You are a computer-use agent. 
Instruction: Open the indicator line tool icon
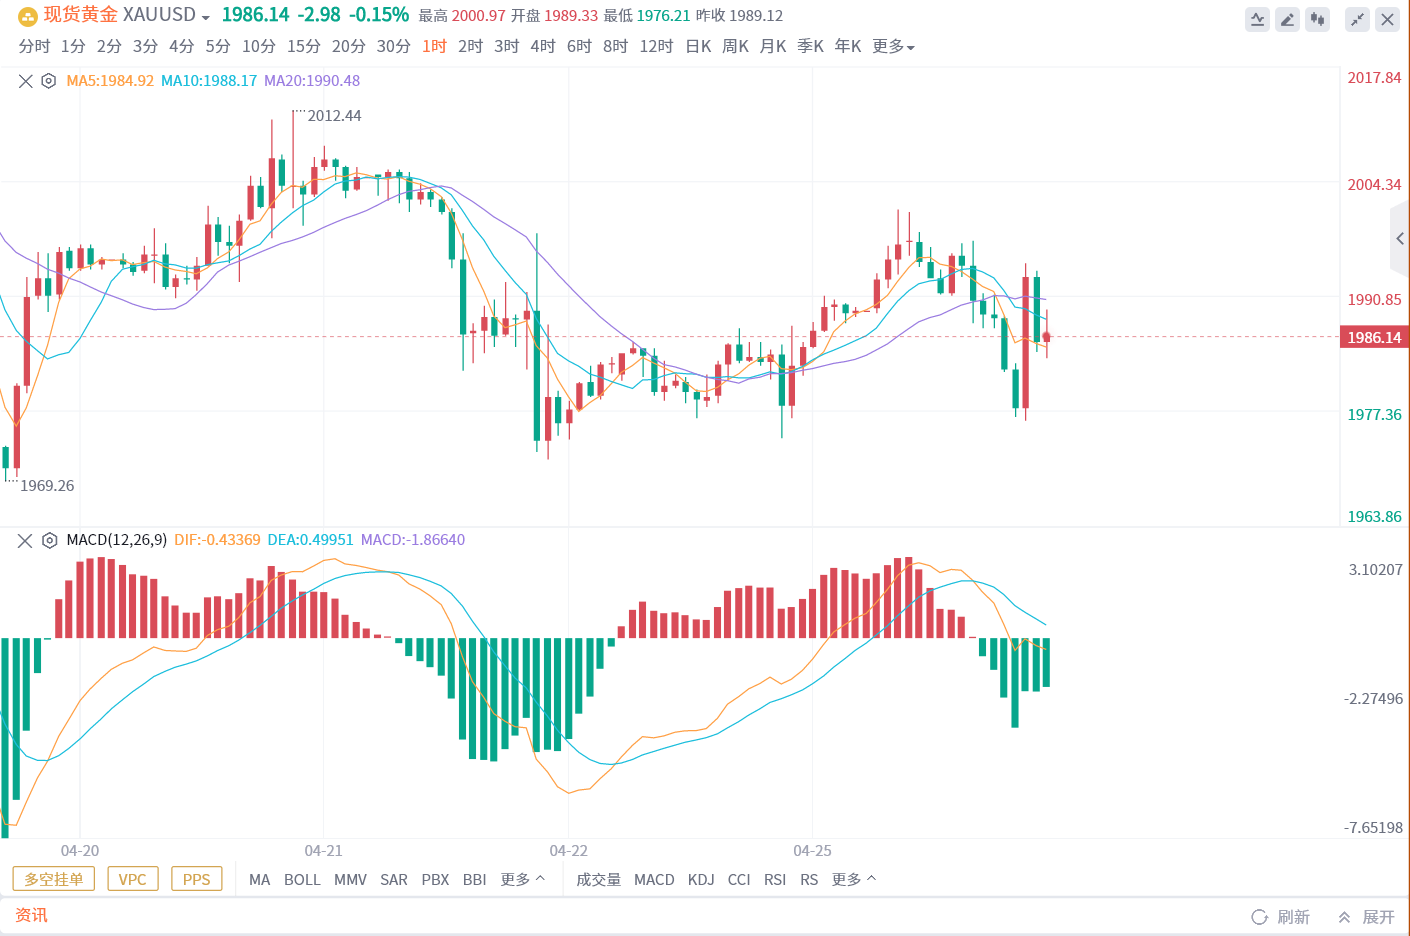tap(1257, 19)
